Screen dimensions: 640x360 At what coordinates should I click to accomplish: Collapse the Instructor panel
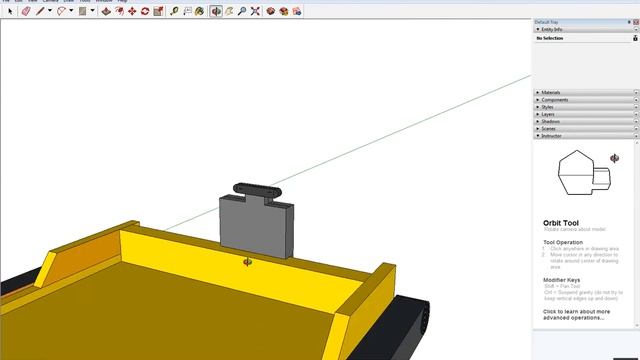(538, 136)
